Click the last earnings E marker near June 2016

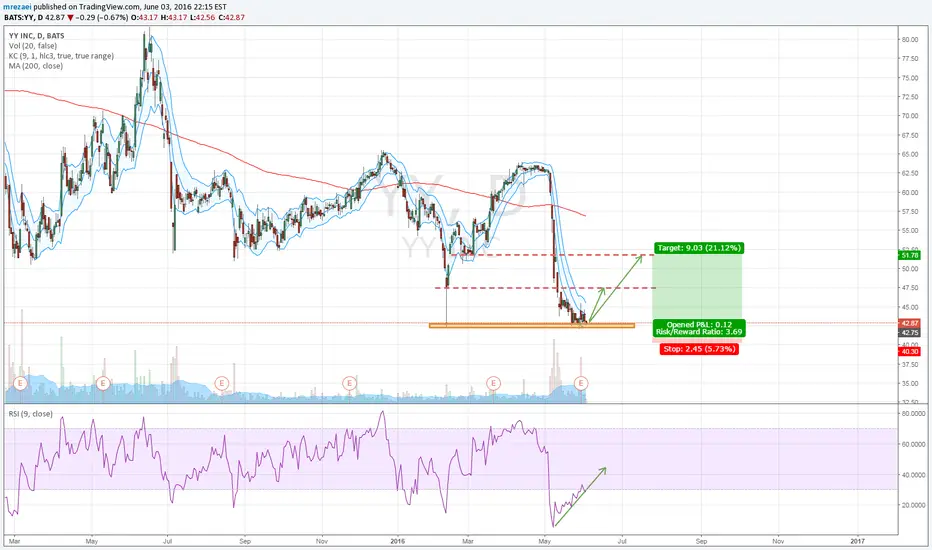pos(581,384)
